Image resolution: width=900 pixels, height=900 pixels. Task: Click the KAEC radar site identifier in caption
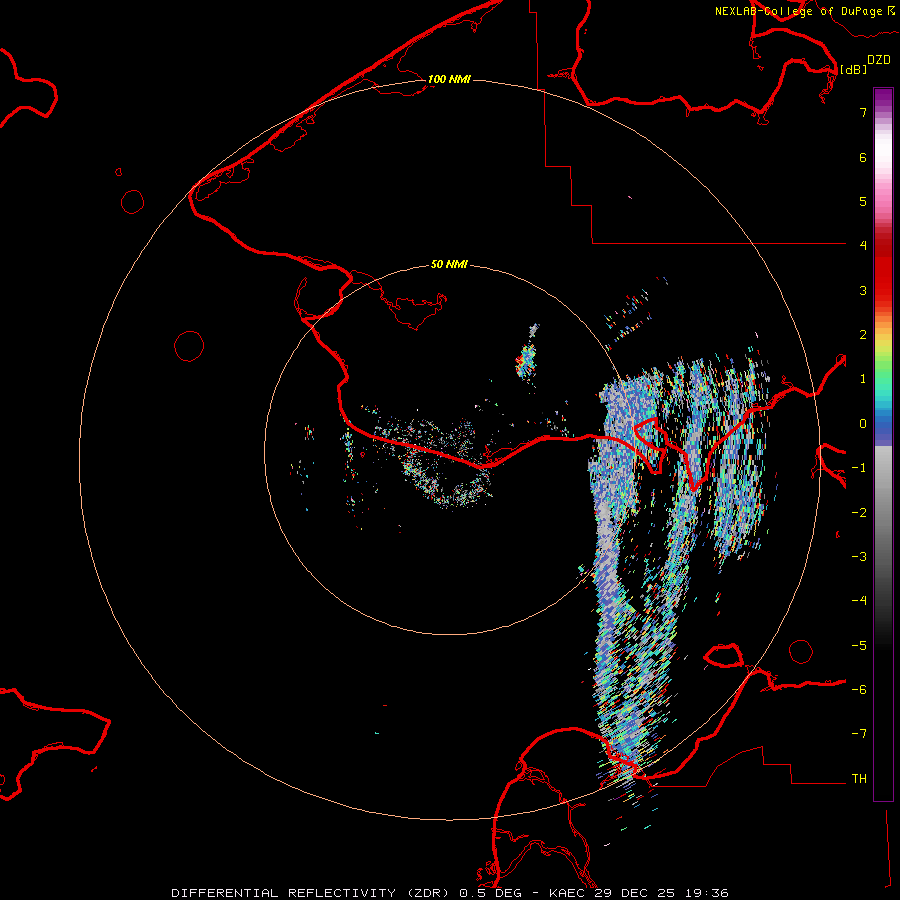pos(569,893)
